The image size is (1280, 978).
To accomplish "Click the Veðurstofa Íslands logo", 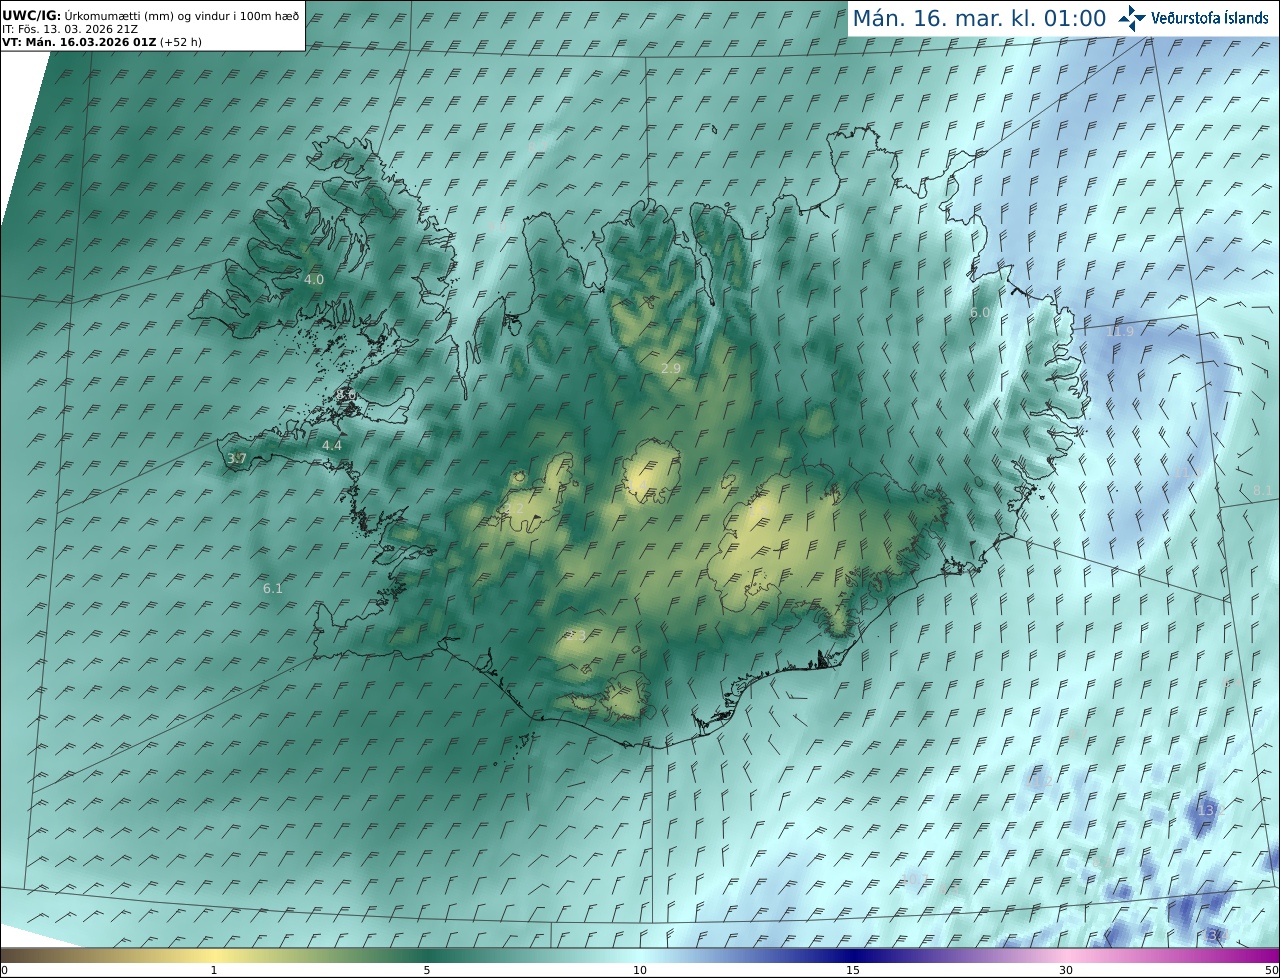I will pyautogui.click(x=1193, y=18).
